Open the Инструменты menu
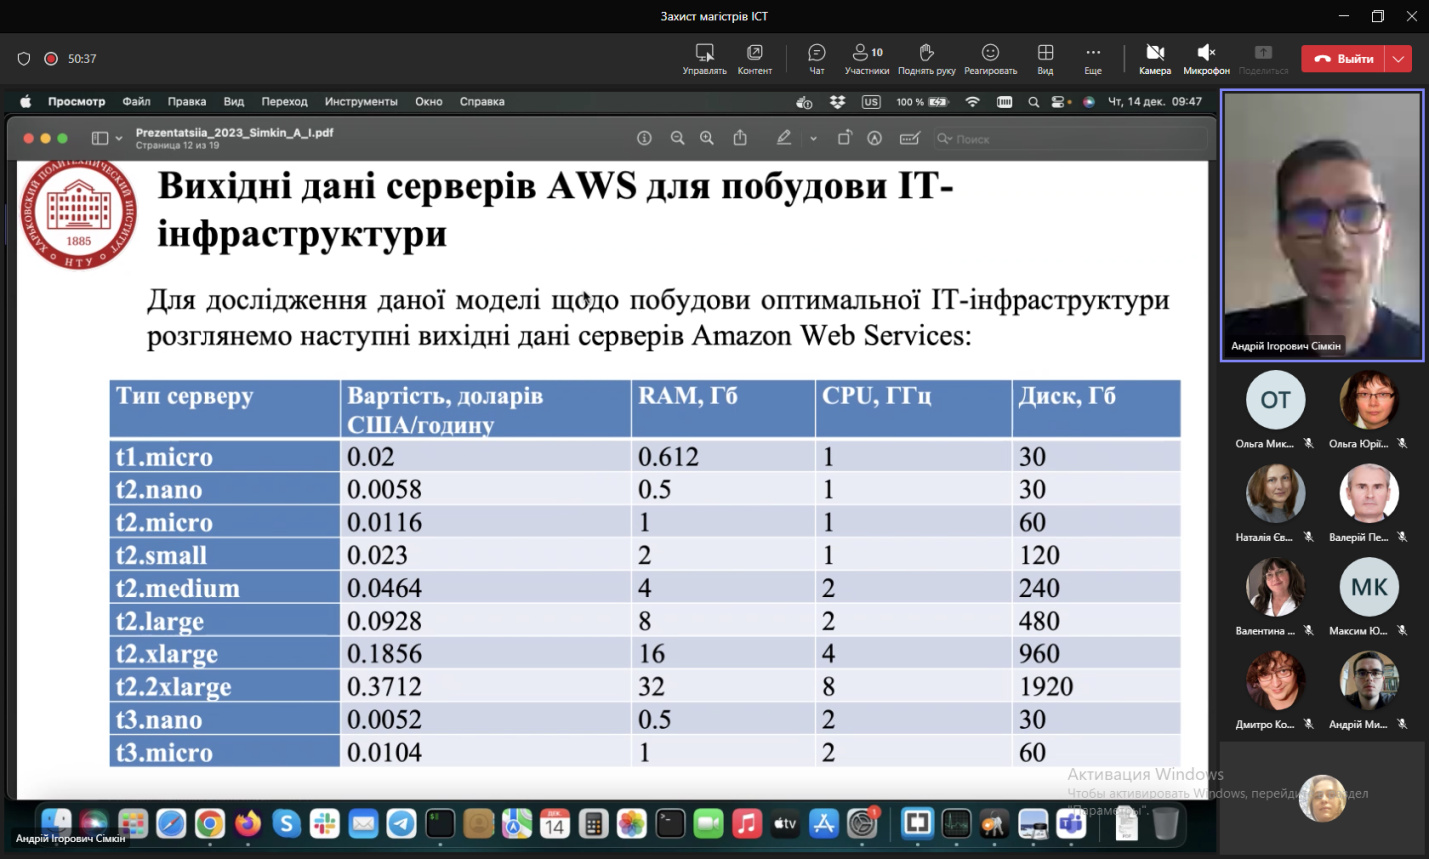The width and height of the screenshot is (1429, 859). (361, 101)
